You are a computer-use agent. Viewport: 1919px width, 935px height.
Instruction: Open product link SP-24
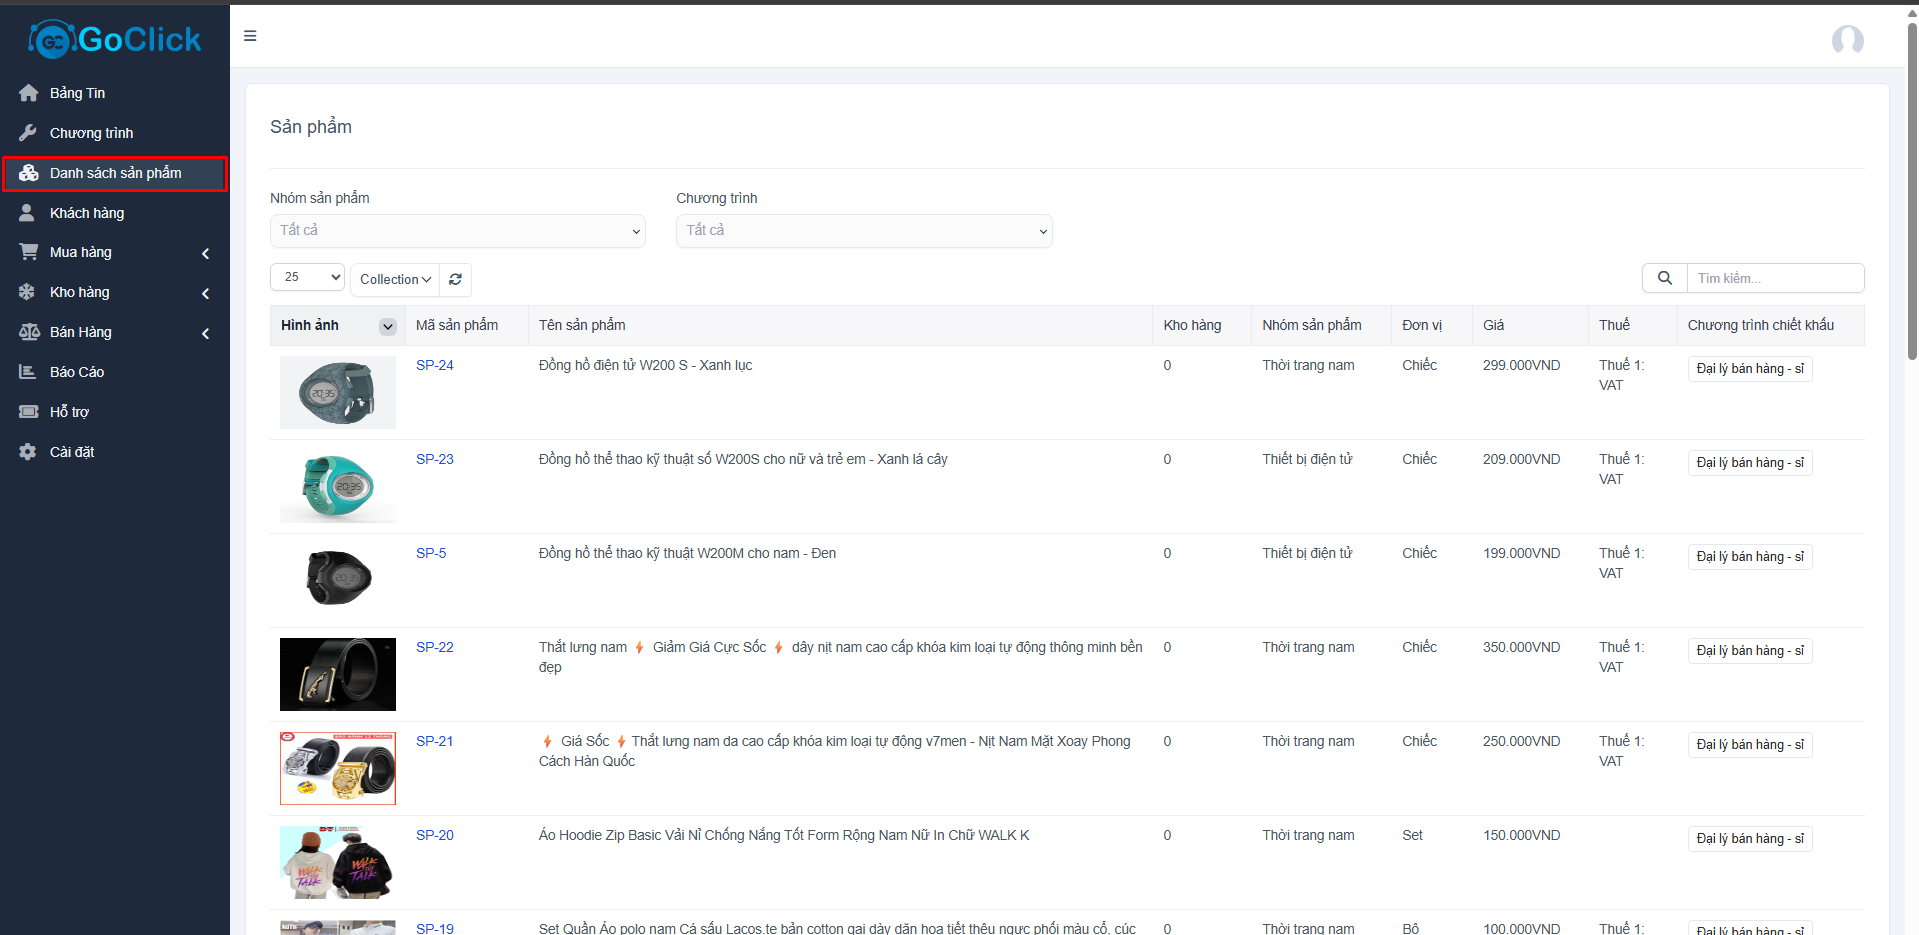[x=434, y=366]
